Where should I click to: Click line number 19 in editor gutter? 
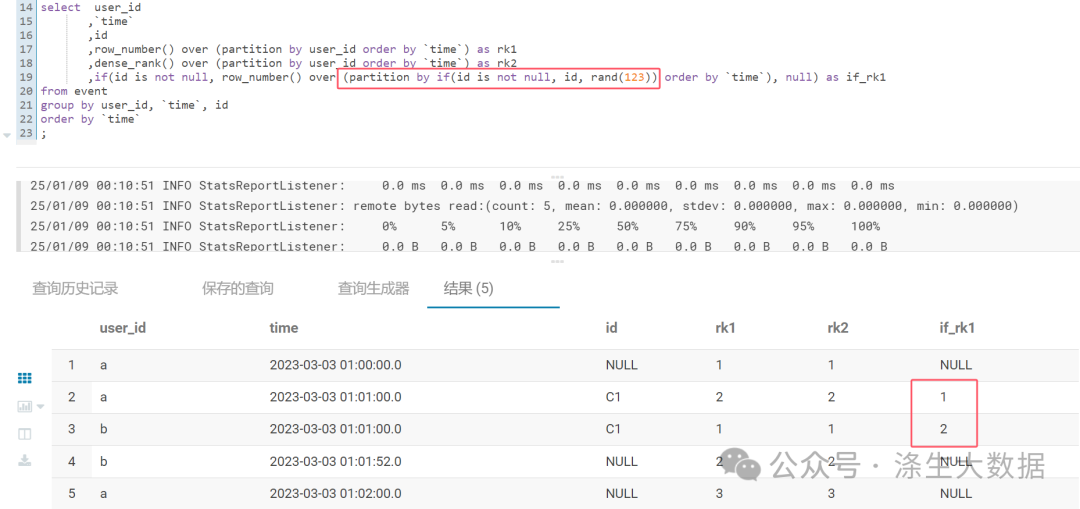coord(26,77)
